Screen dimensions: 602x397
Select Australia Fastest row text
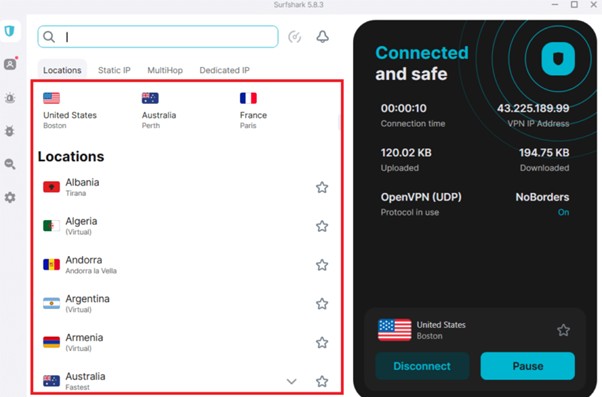[85, 381]
